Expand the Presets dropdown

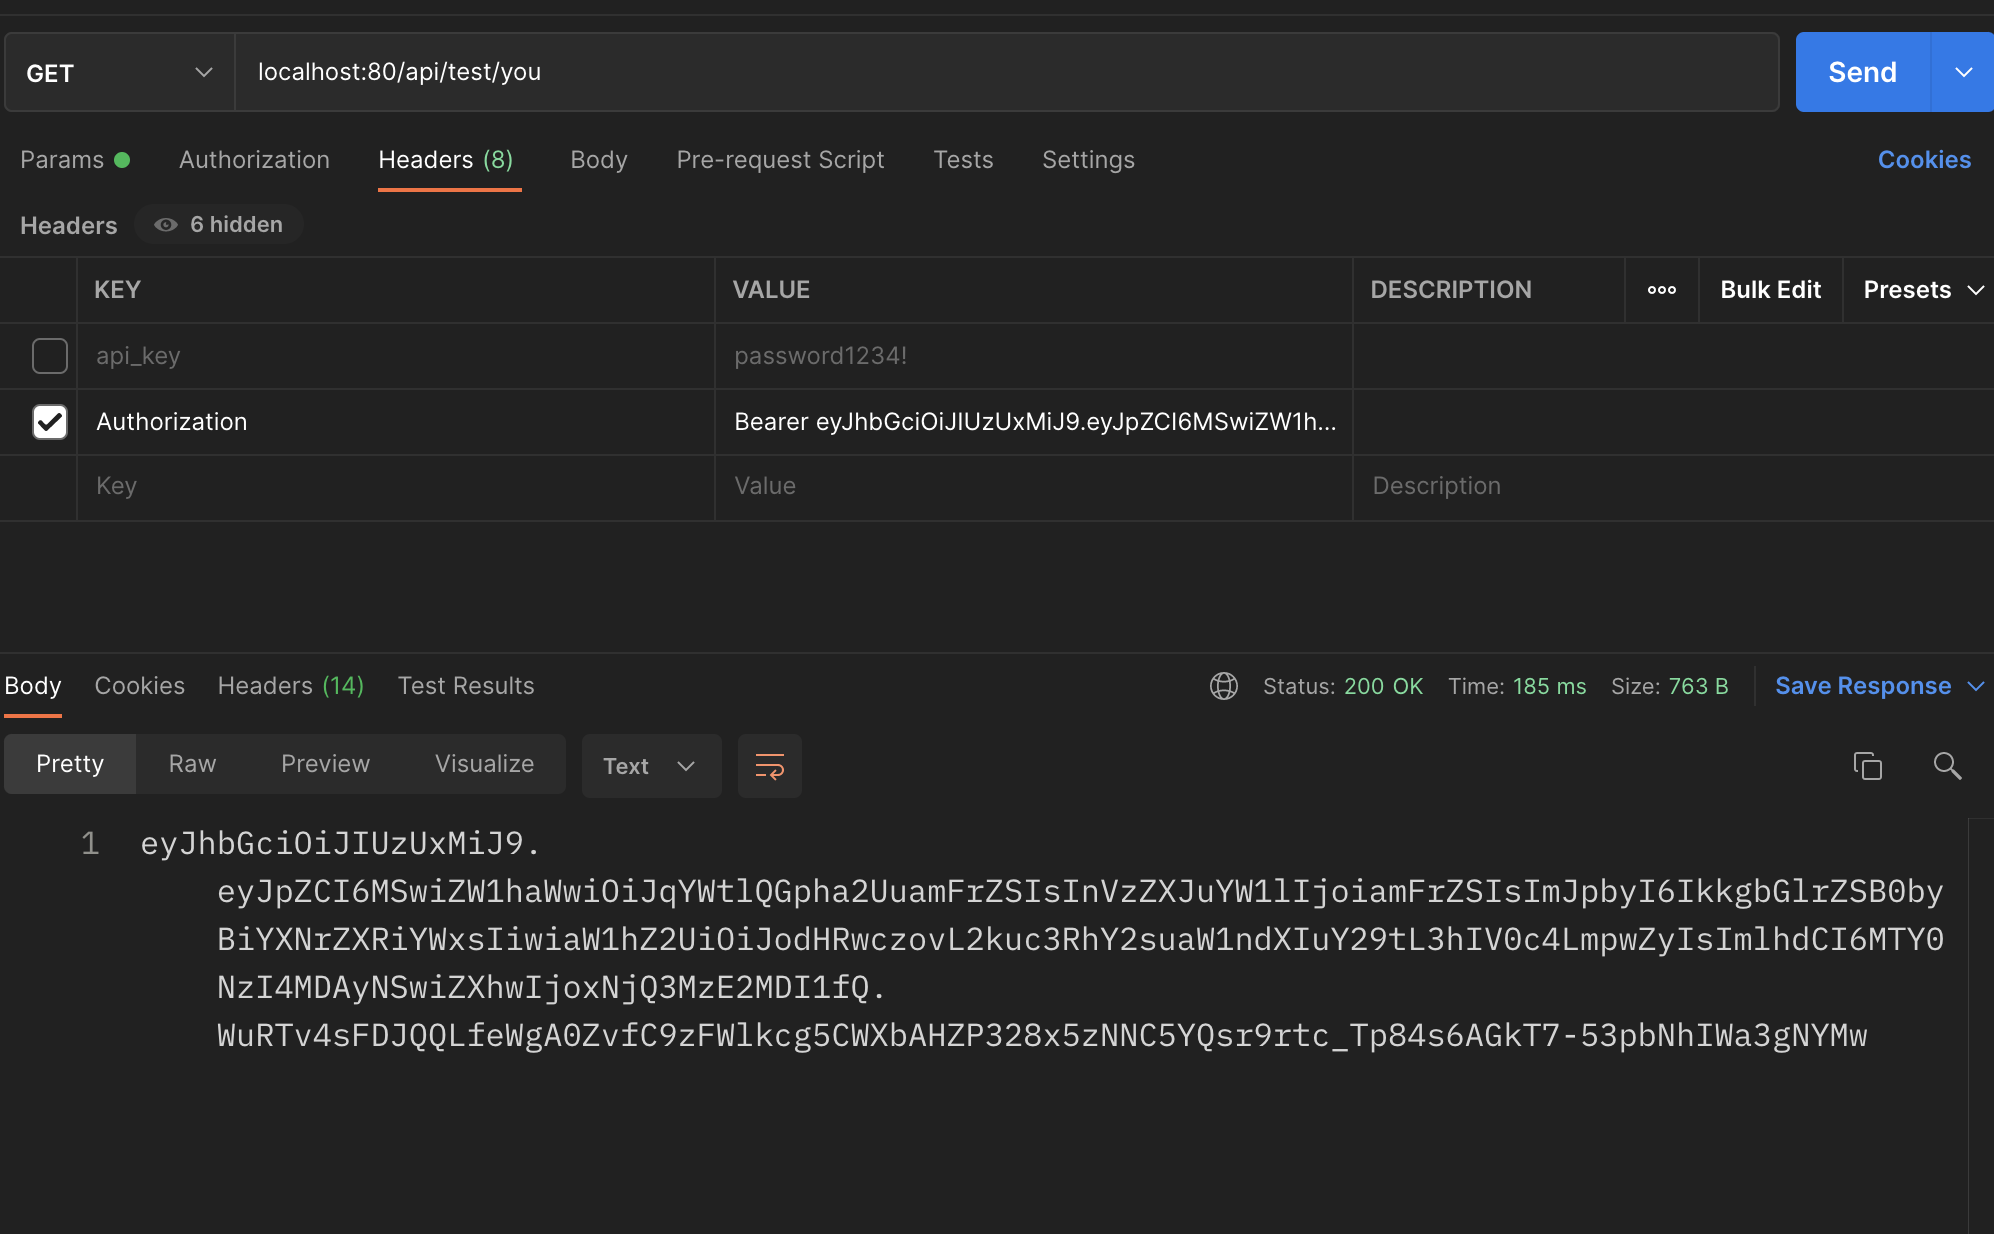click(1922, 290)
